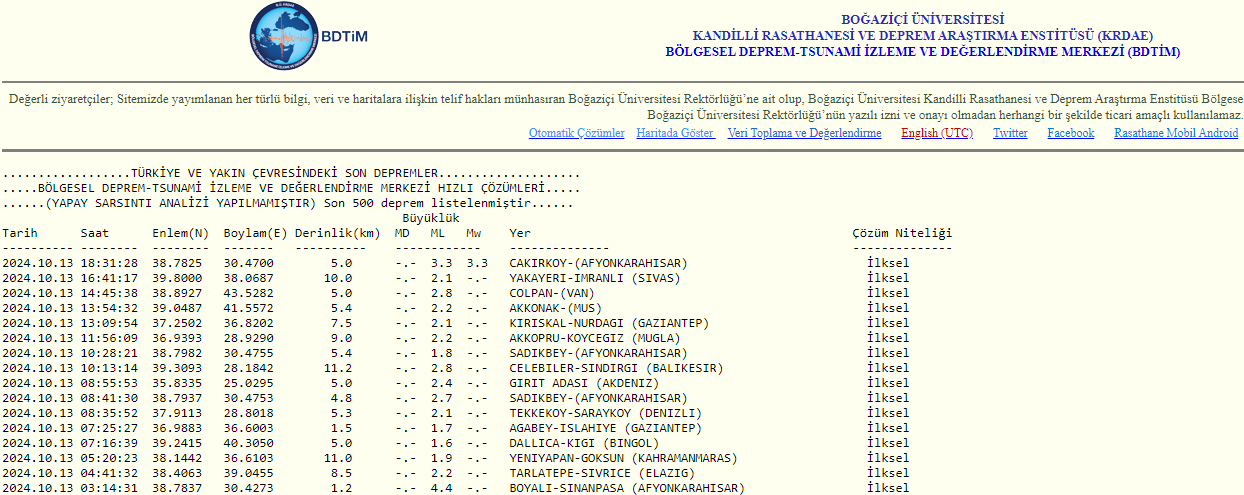
Task: Click the Enlem(N) column header
Action: [181, 233]
